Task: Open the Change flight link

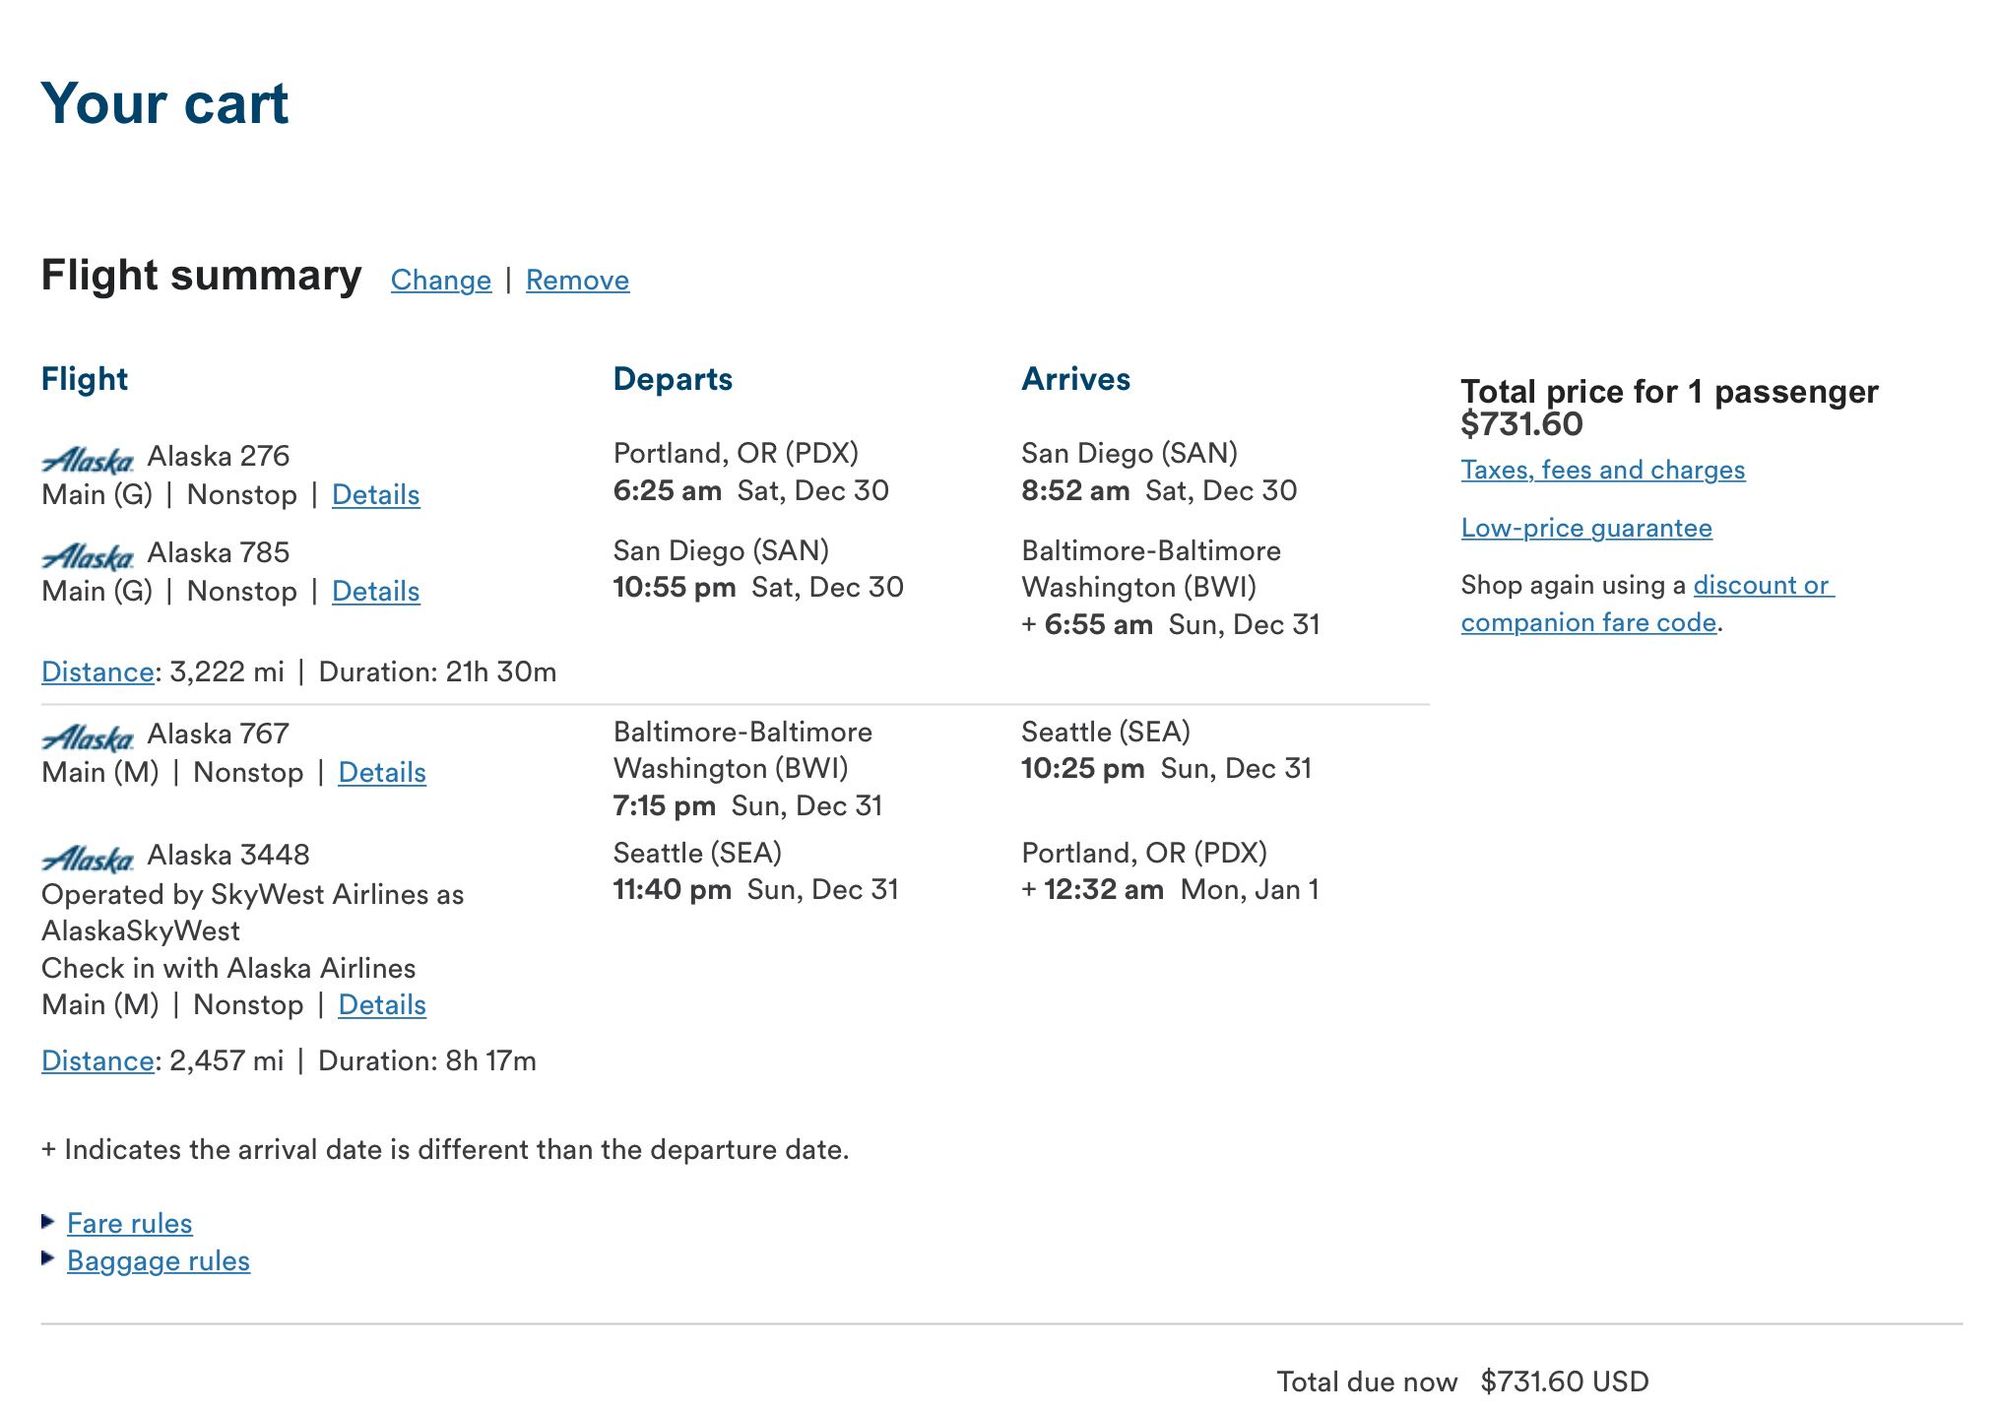Action: point(441,280)
